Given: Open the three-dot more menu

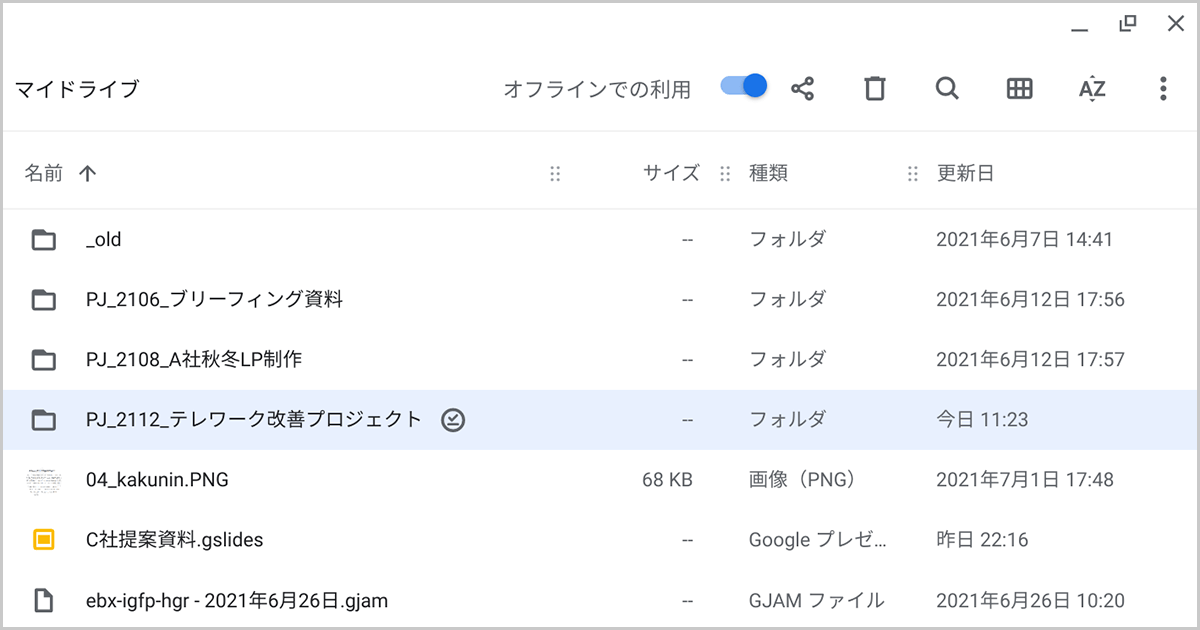Looking at the screenshot, I should pos(1163,89).
